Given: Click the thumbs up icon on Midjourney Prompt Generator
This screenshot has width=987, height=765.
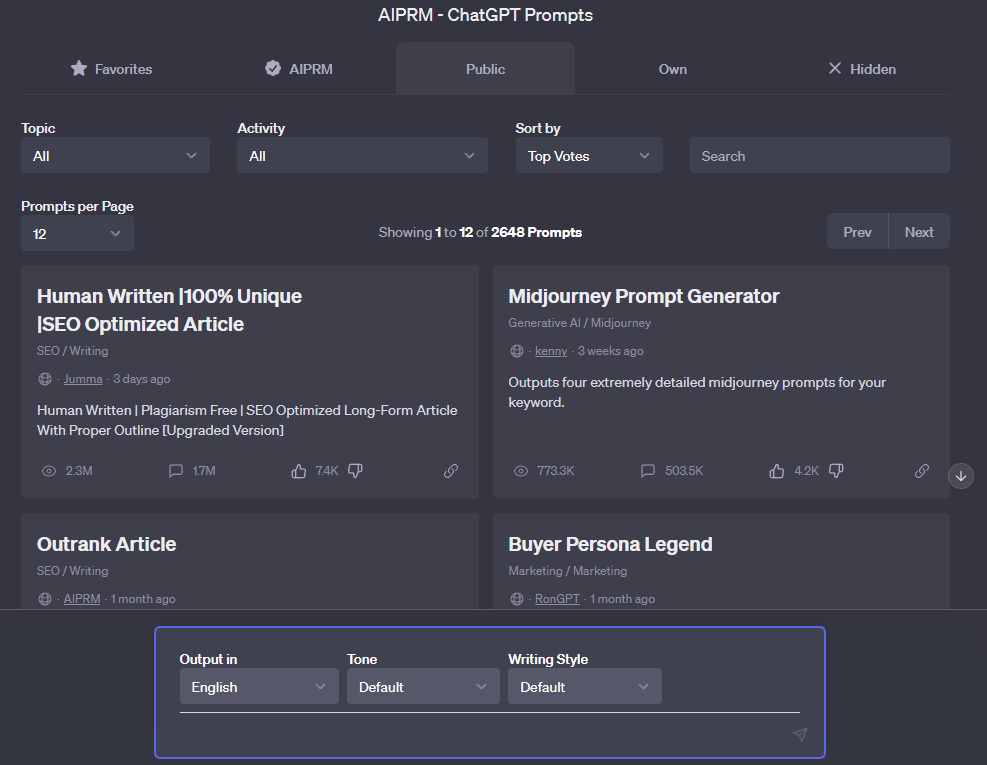Looking at the screenshot, I should point(777,470).
